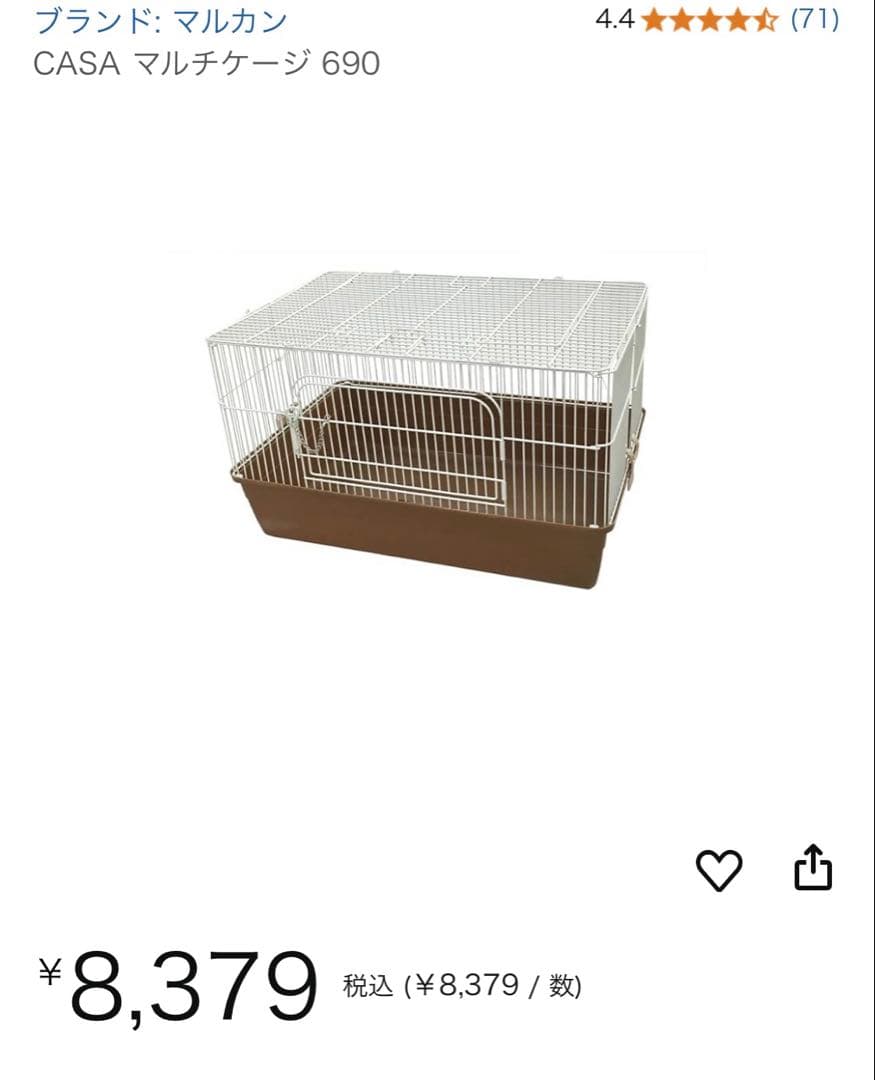Viewport: 875px width, 1080px height.
Task: Tap the share icon
Action: pyautogui.click(x=813, y=868)
